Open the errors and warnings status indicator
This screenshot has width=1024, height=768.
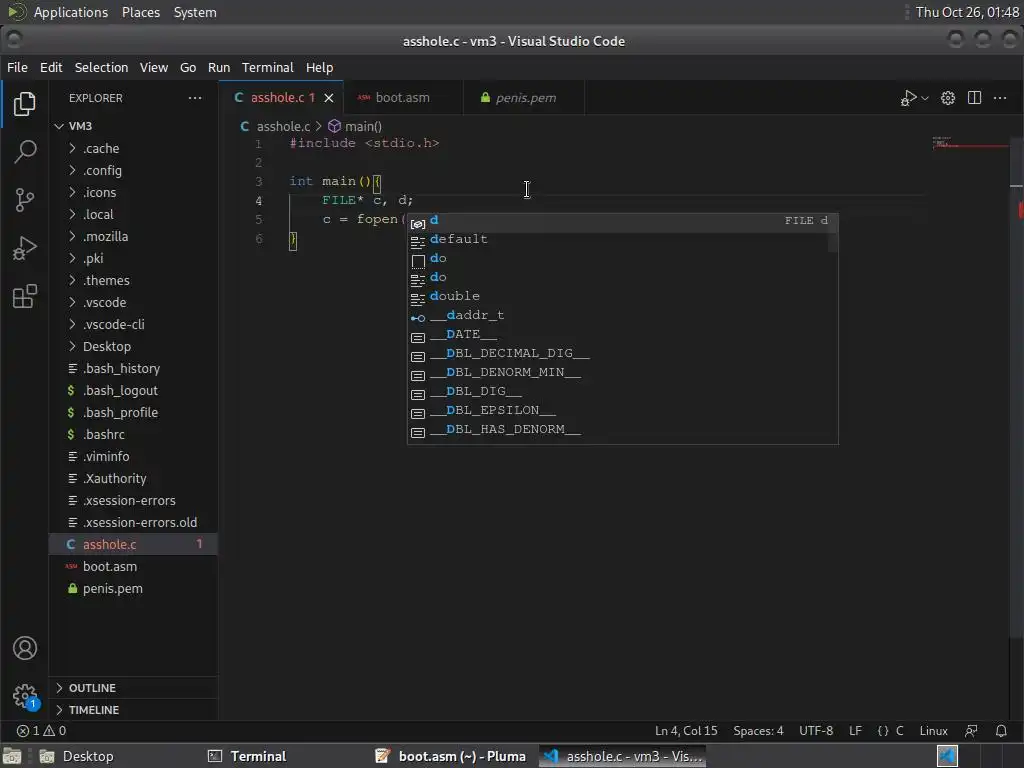pos(41,731)
